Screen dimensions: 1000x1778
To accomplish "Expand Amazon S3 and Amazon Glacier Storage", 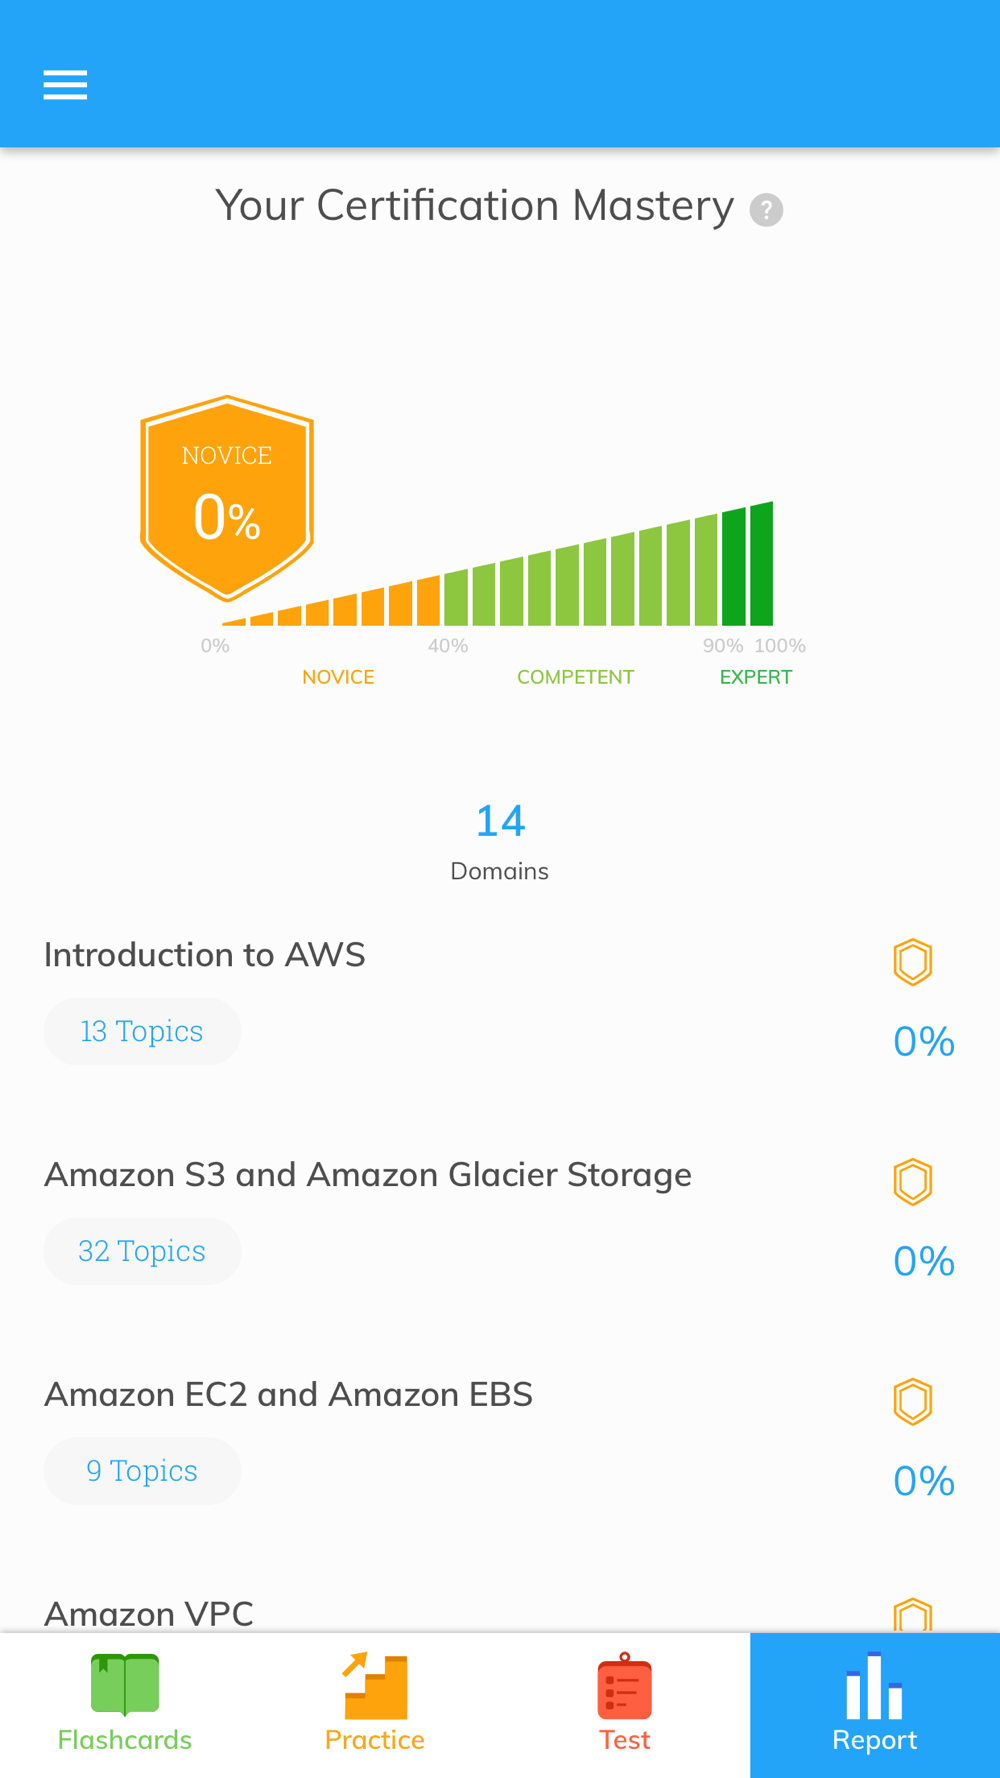I will (x=368, y=1175).
